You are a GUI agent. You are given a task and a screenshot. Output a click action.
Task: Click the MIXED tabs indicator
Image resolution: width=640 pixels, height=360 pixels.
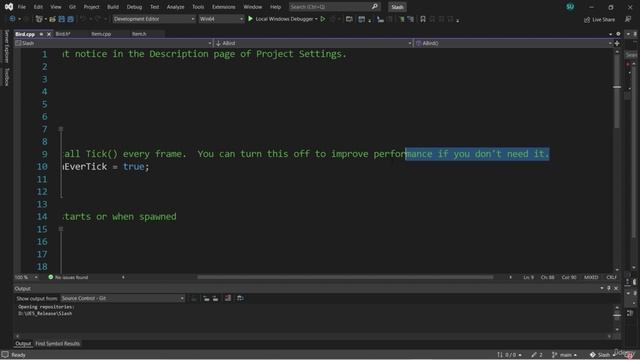[x=591, y=278]
